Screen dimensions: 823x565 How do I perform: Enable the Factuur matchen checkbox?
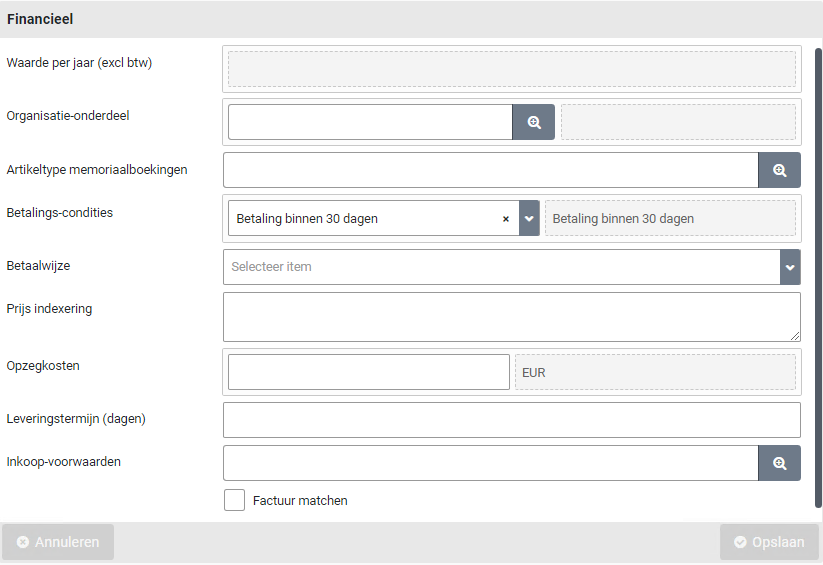(x=234, y=500)
